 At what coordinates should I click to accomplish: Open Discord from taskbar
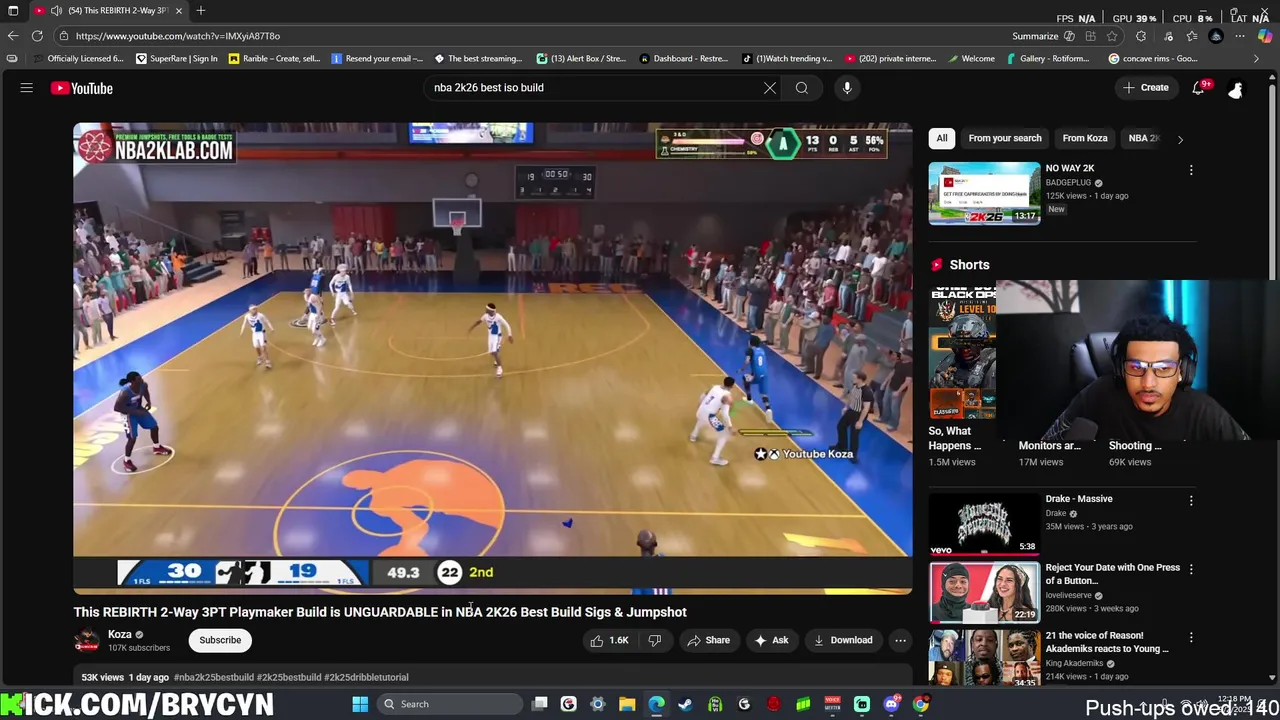coord(891,704)
